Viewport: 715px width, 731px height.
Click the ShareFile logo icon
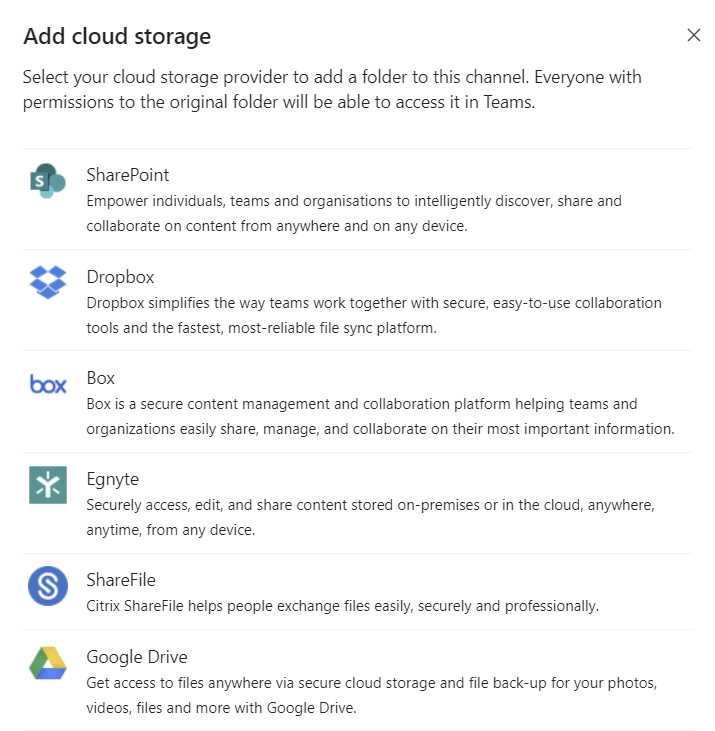point(48,586)
